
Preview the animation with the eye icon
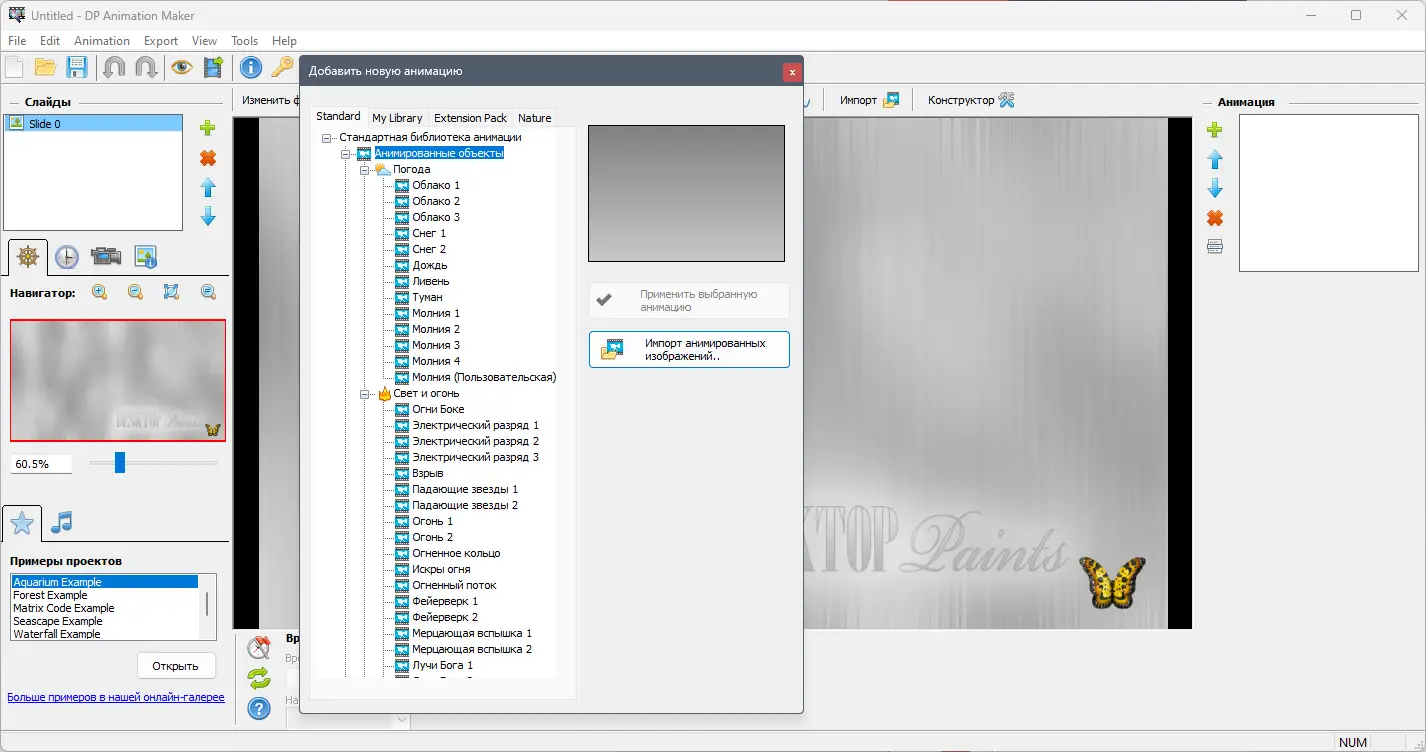point(181,67)
